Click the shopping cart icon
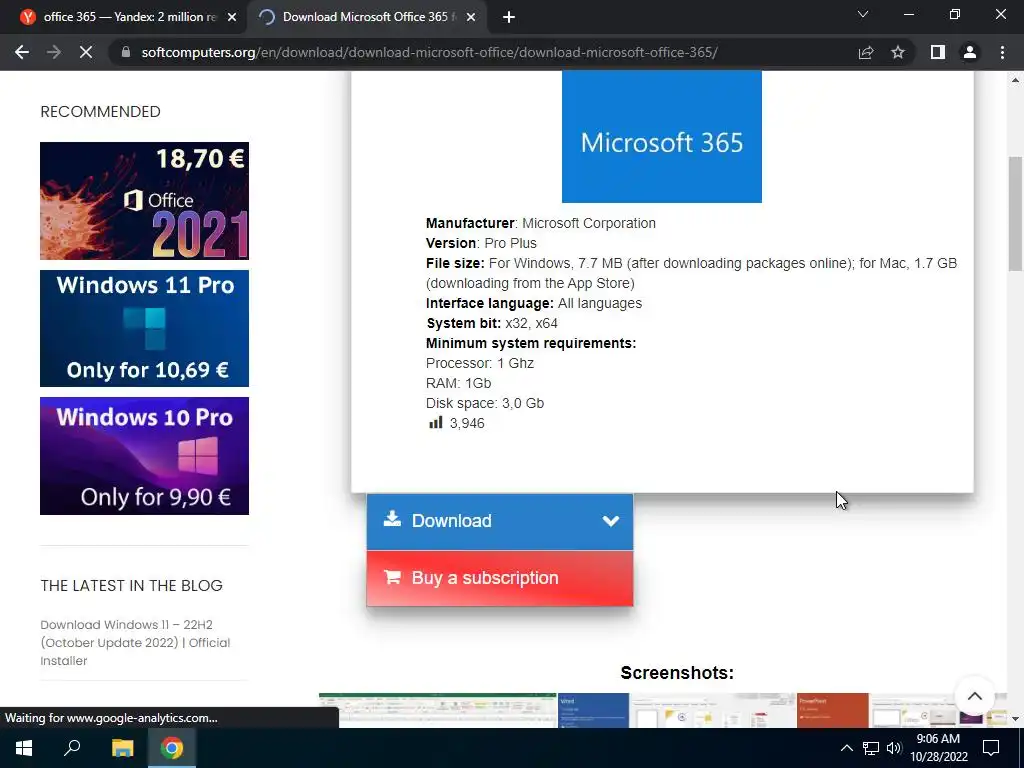This screenshot has height=768, width=1024. click(x=392, y=577)
